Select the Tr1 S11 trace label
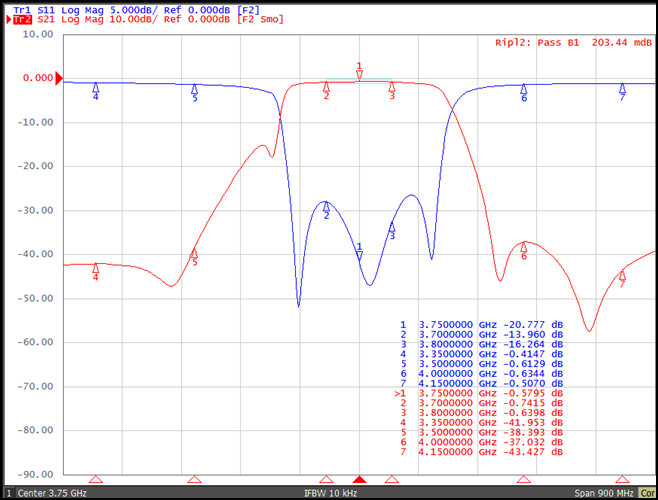The width and height of the screenshot is (658, 500). 136,10
